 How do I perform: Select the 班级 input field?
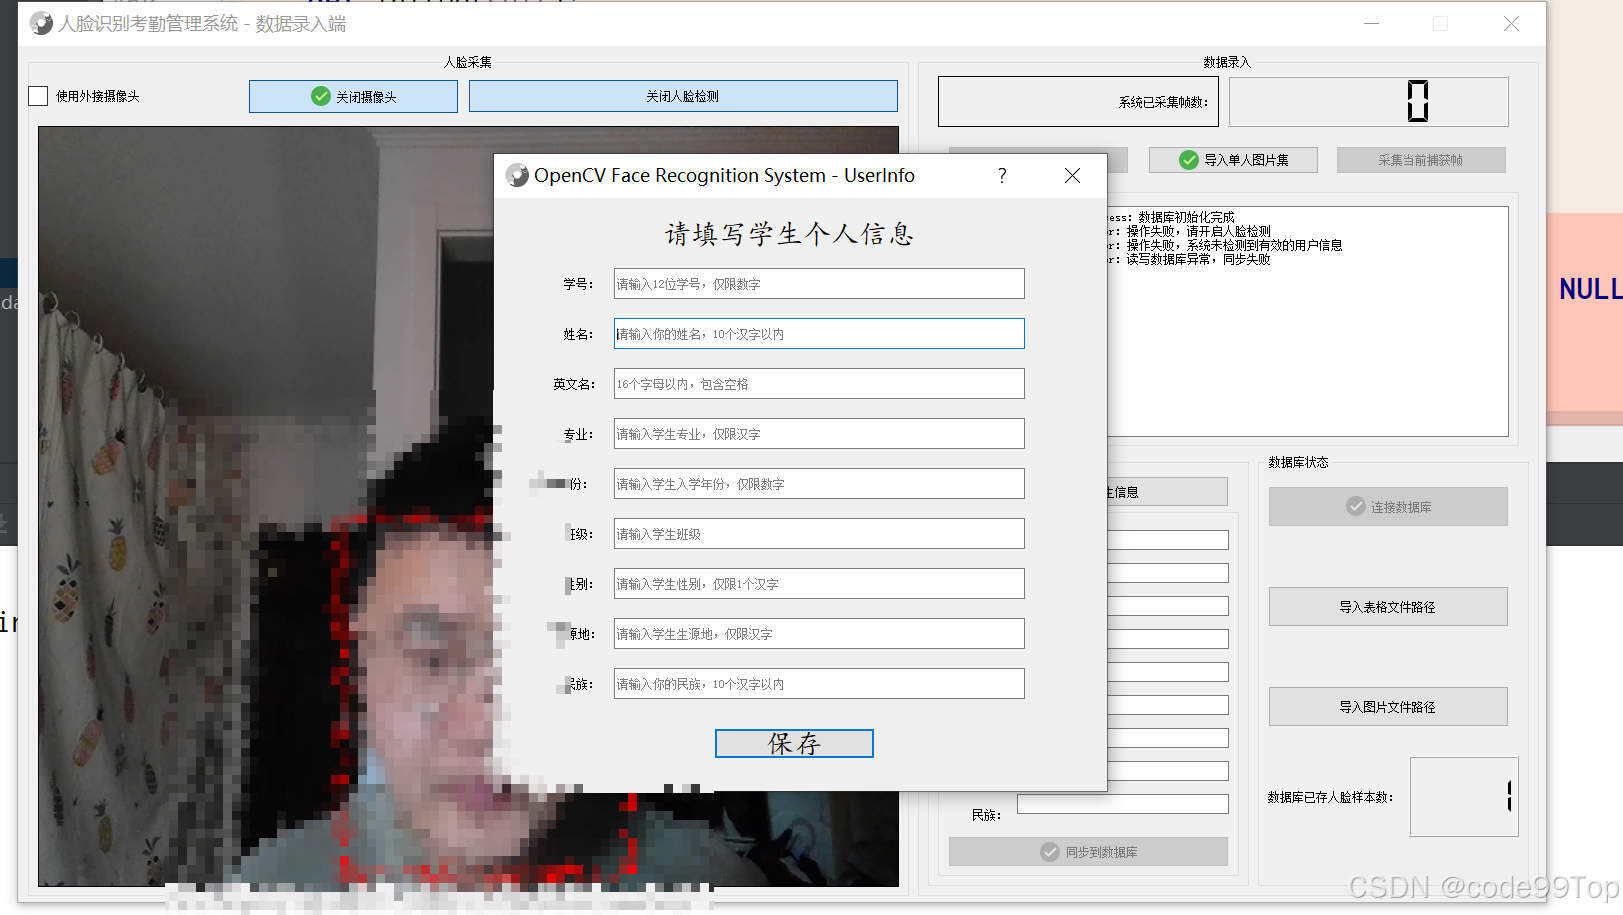[x=818, y=533]
